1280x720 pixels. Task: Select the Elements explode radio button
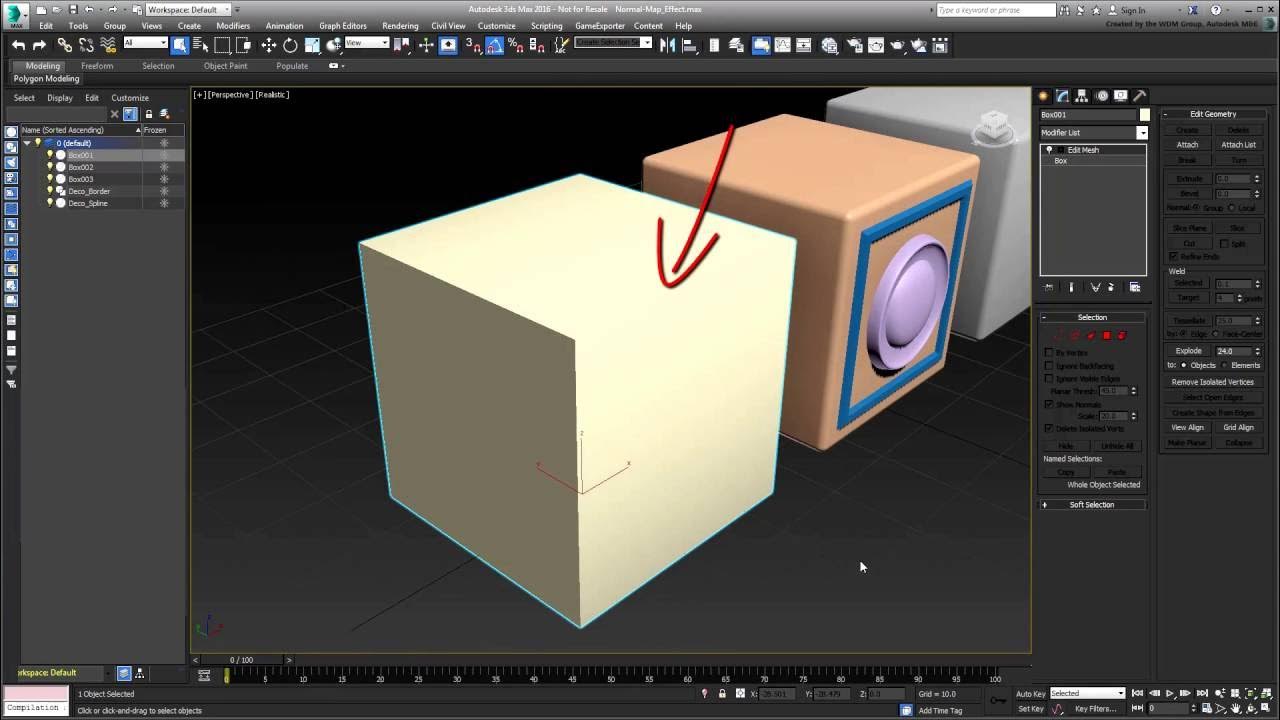coord(1225,365)
